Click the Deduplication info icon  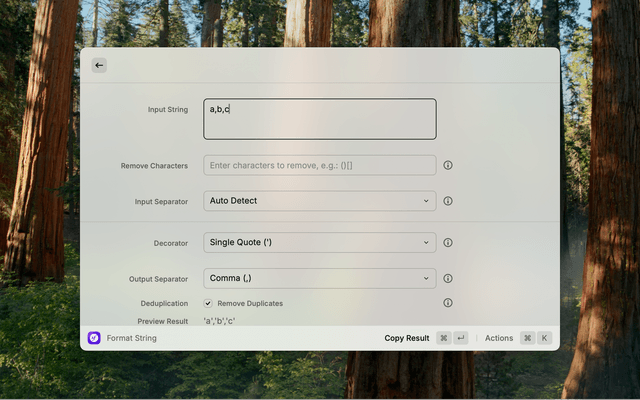coord(448,303)
